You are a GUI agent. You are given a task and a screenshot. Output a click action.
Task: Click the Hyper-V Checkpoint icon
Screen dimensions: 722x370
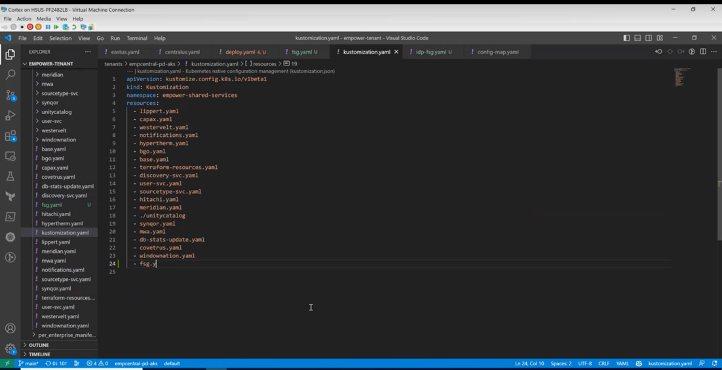(x=65, y=27)
